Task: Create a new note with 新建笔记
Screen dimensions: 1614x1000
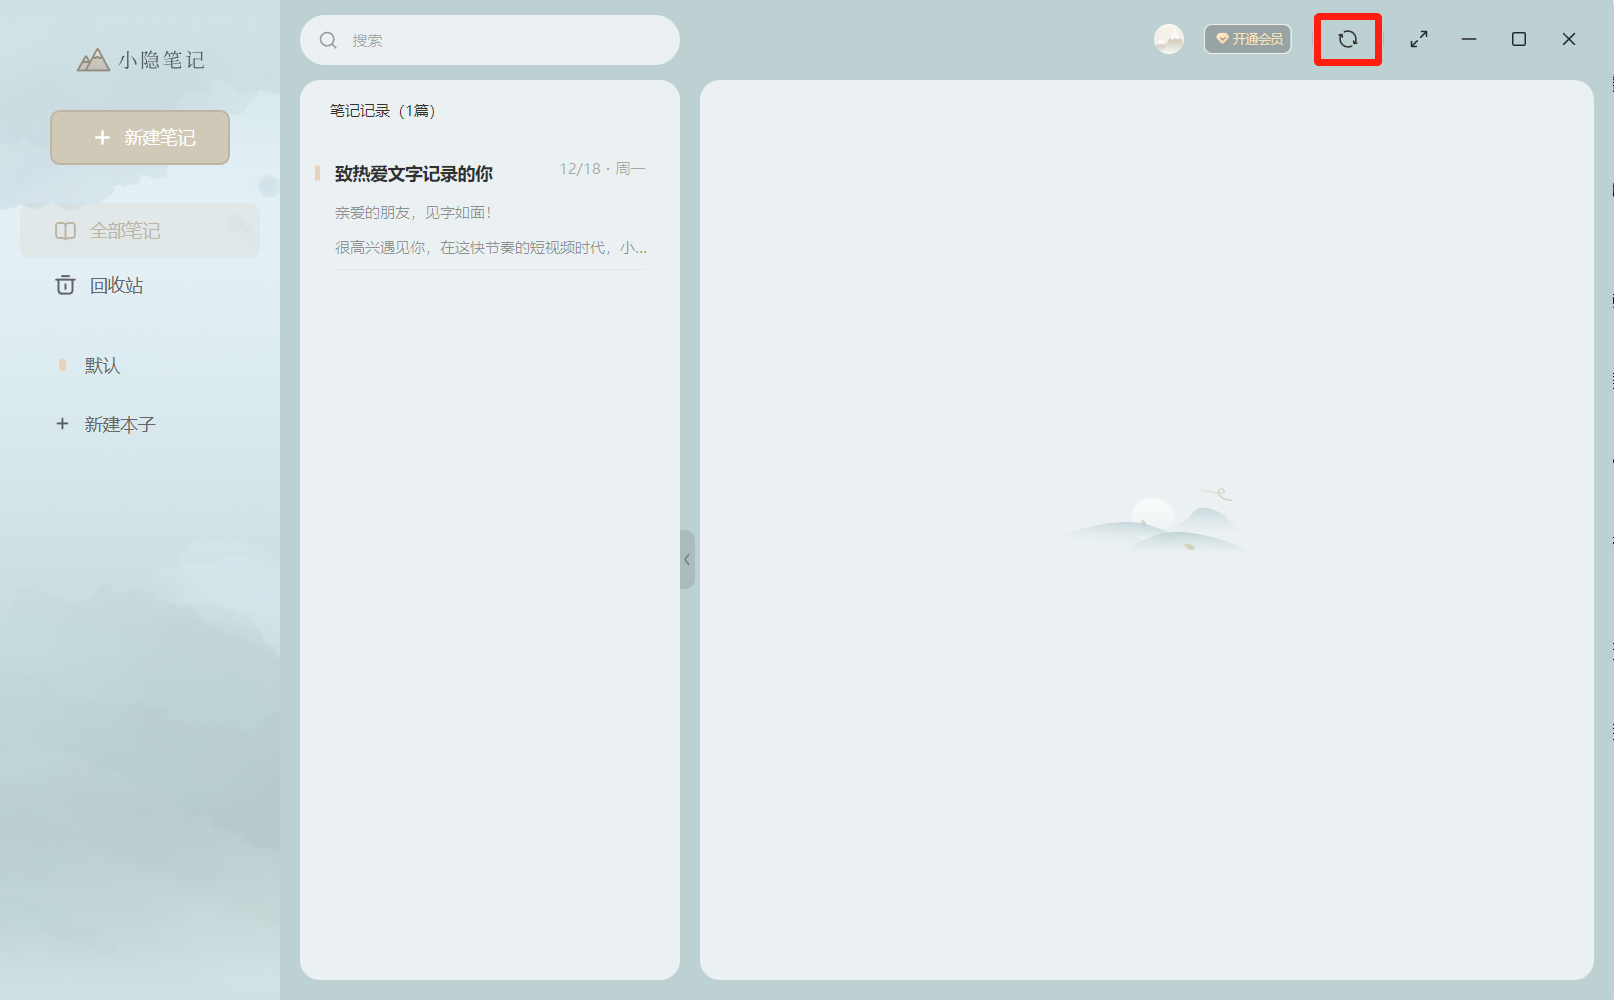Action: pos(140,137)
